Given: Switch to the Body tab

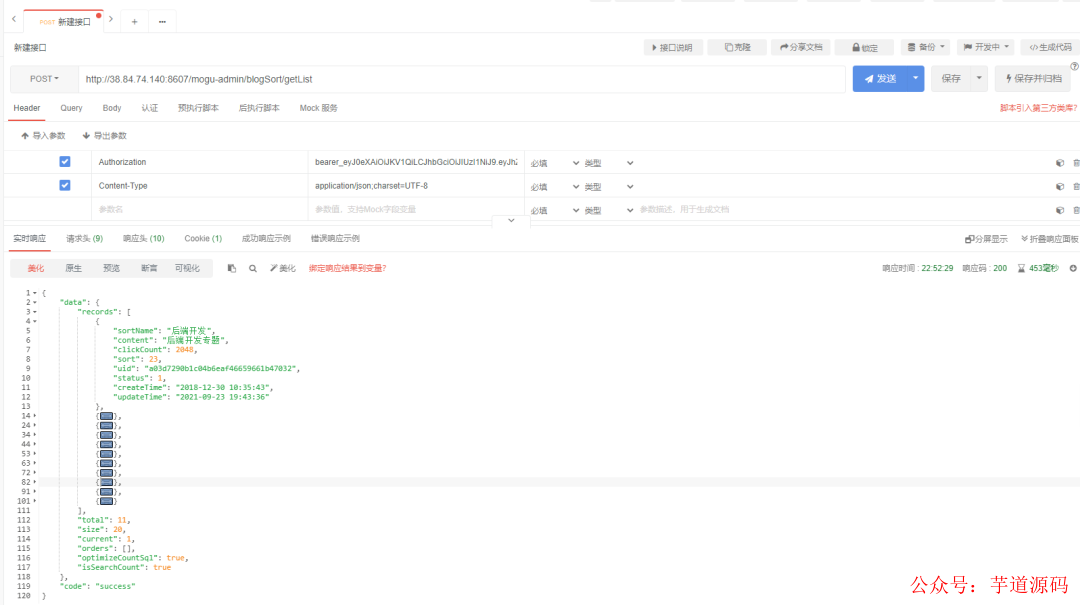Looking at the screenshot, I should [112, 108].
